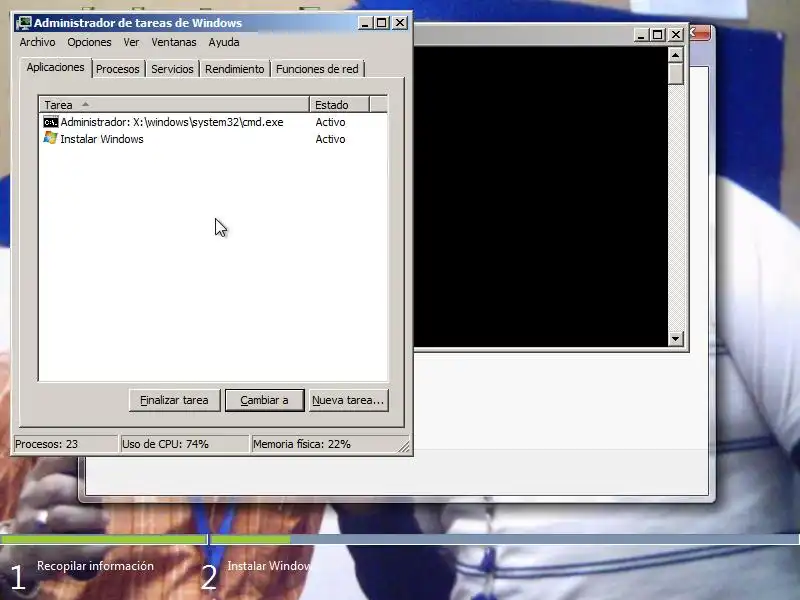
Task: Click the Nueva tarea button
Action: (x=348, y=401)
